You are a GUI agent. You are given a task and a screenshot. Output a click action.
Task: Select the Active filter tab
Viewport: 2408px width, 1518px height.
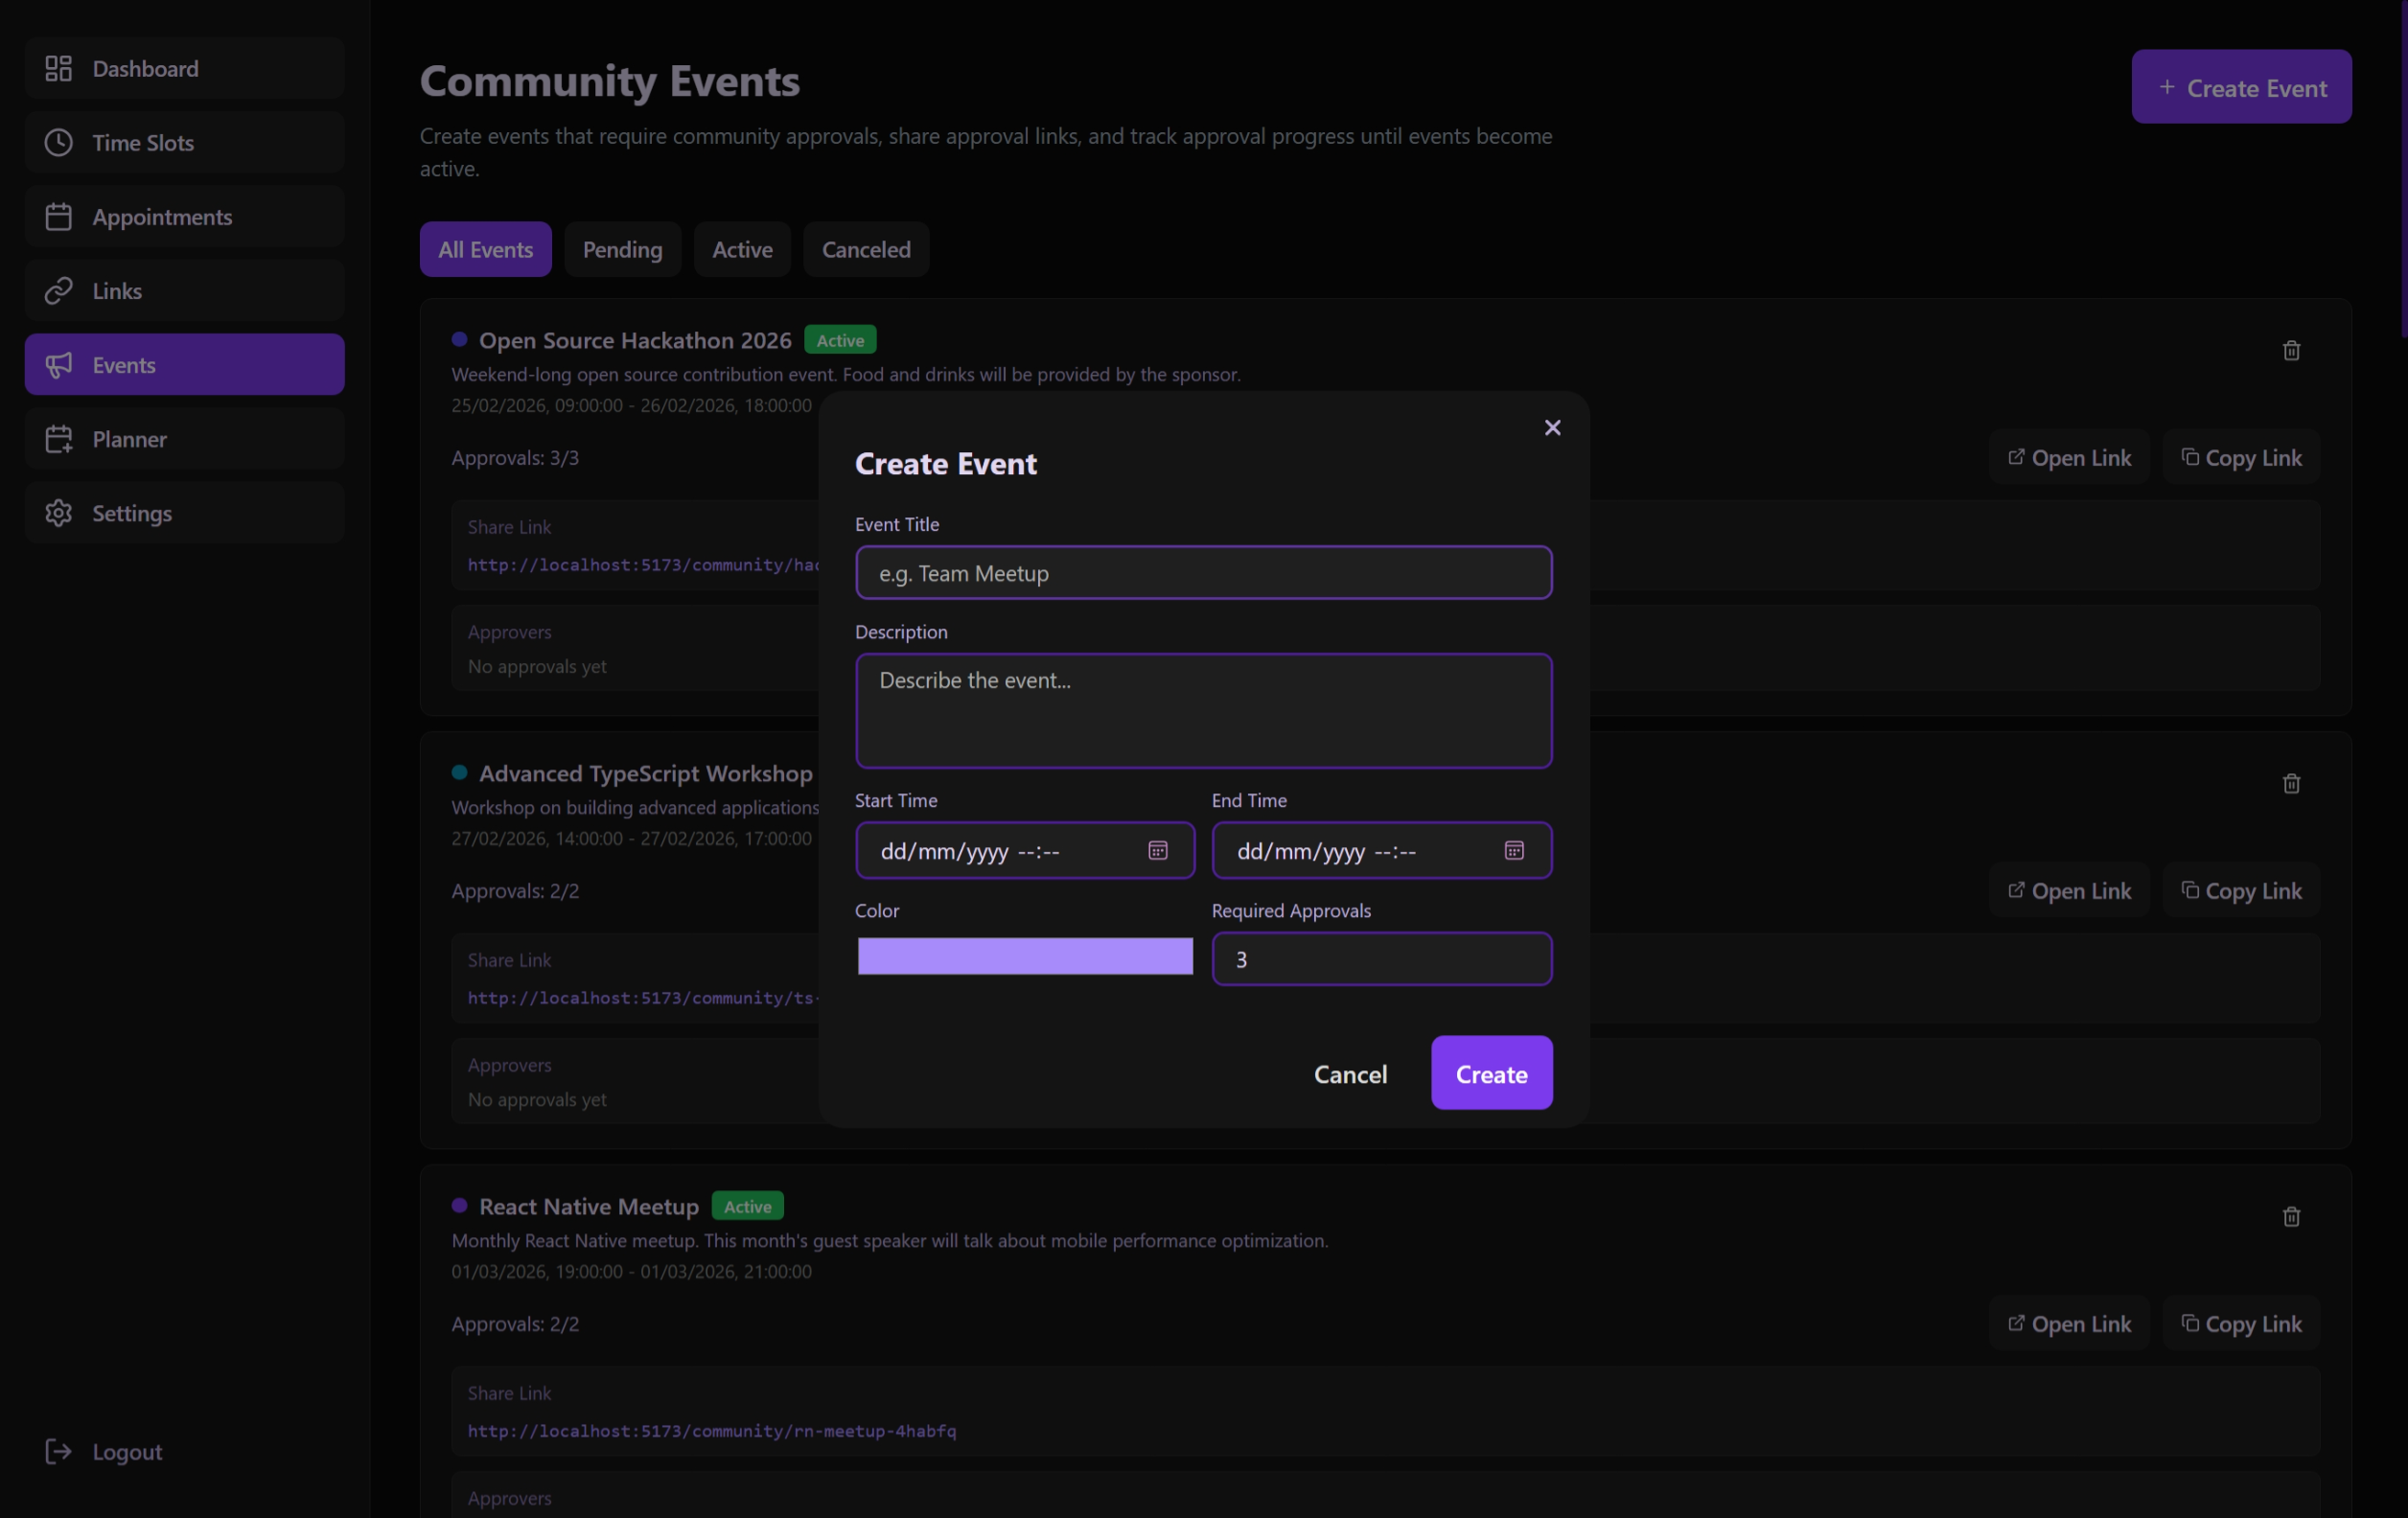[742, 249]
